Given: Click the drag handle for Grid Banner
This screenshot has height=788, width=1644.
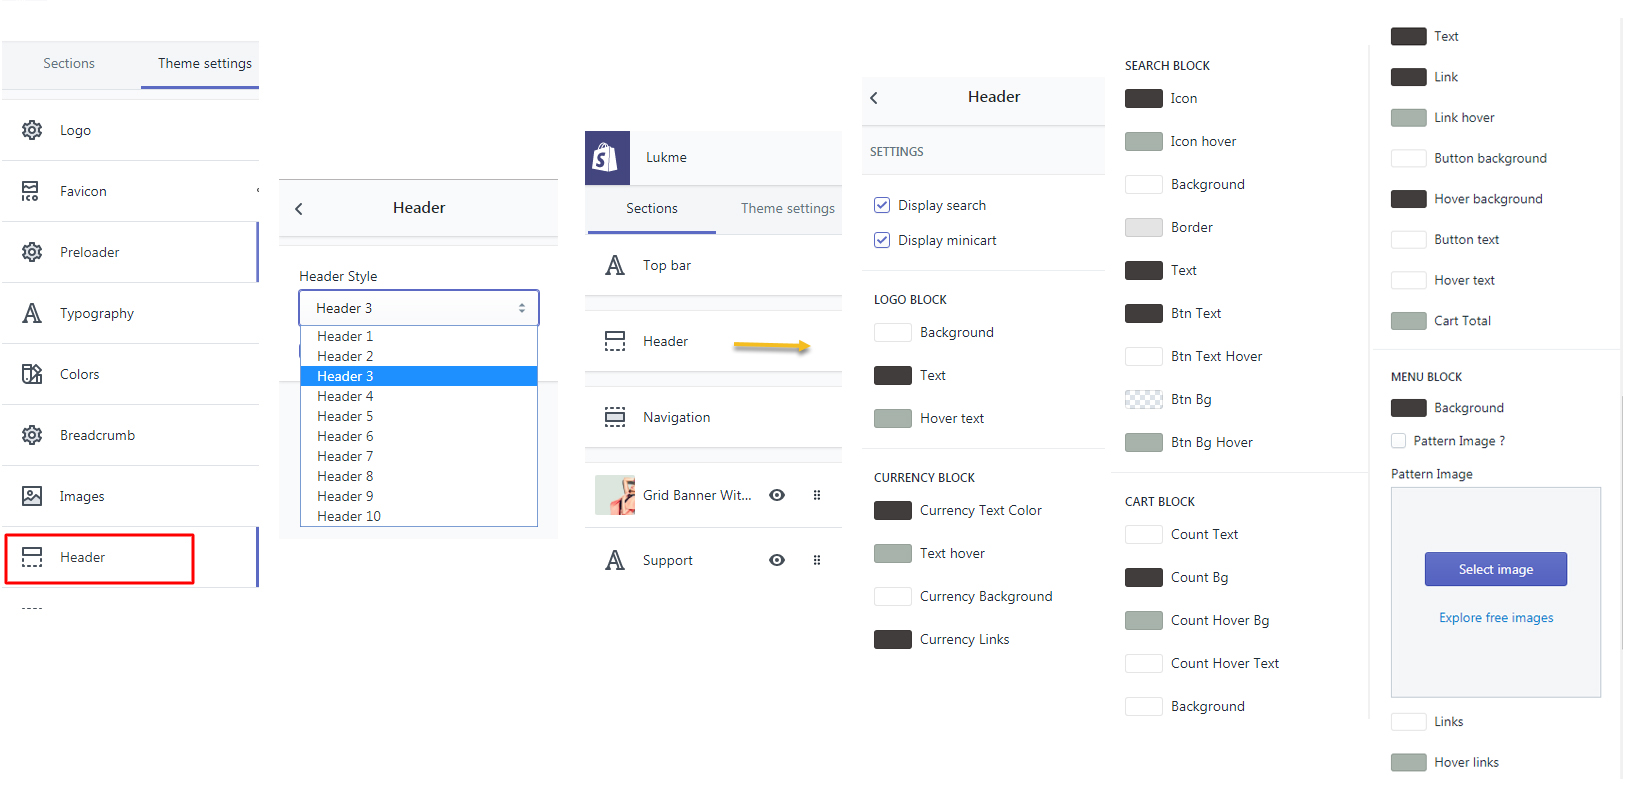Looking at the screenshot, I should (817, 495).
